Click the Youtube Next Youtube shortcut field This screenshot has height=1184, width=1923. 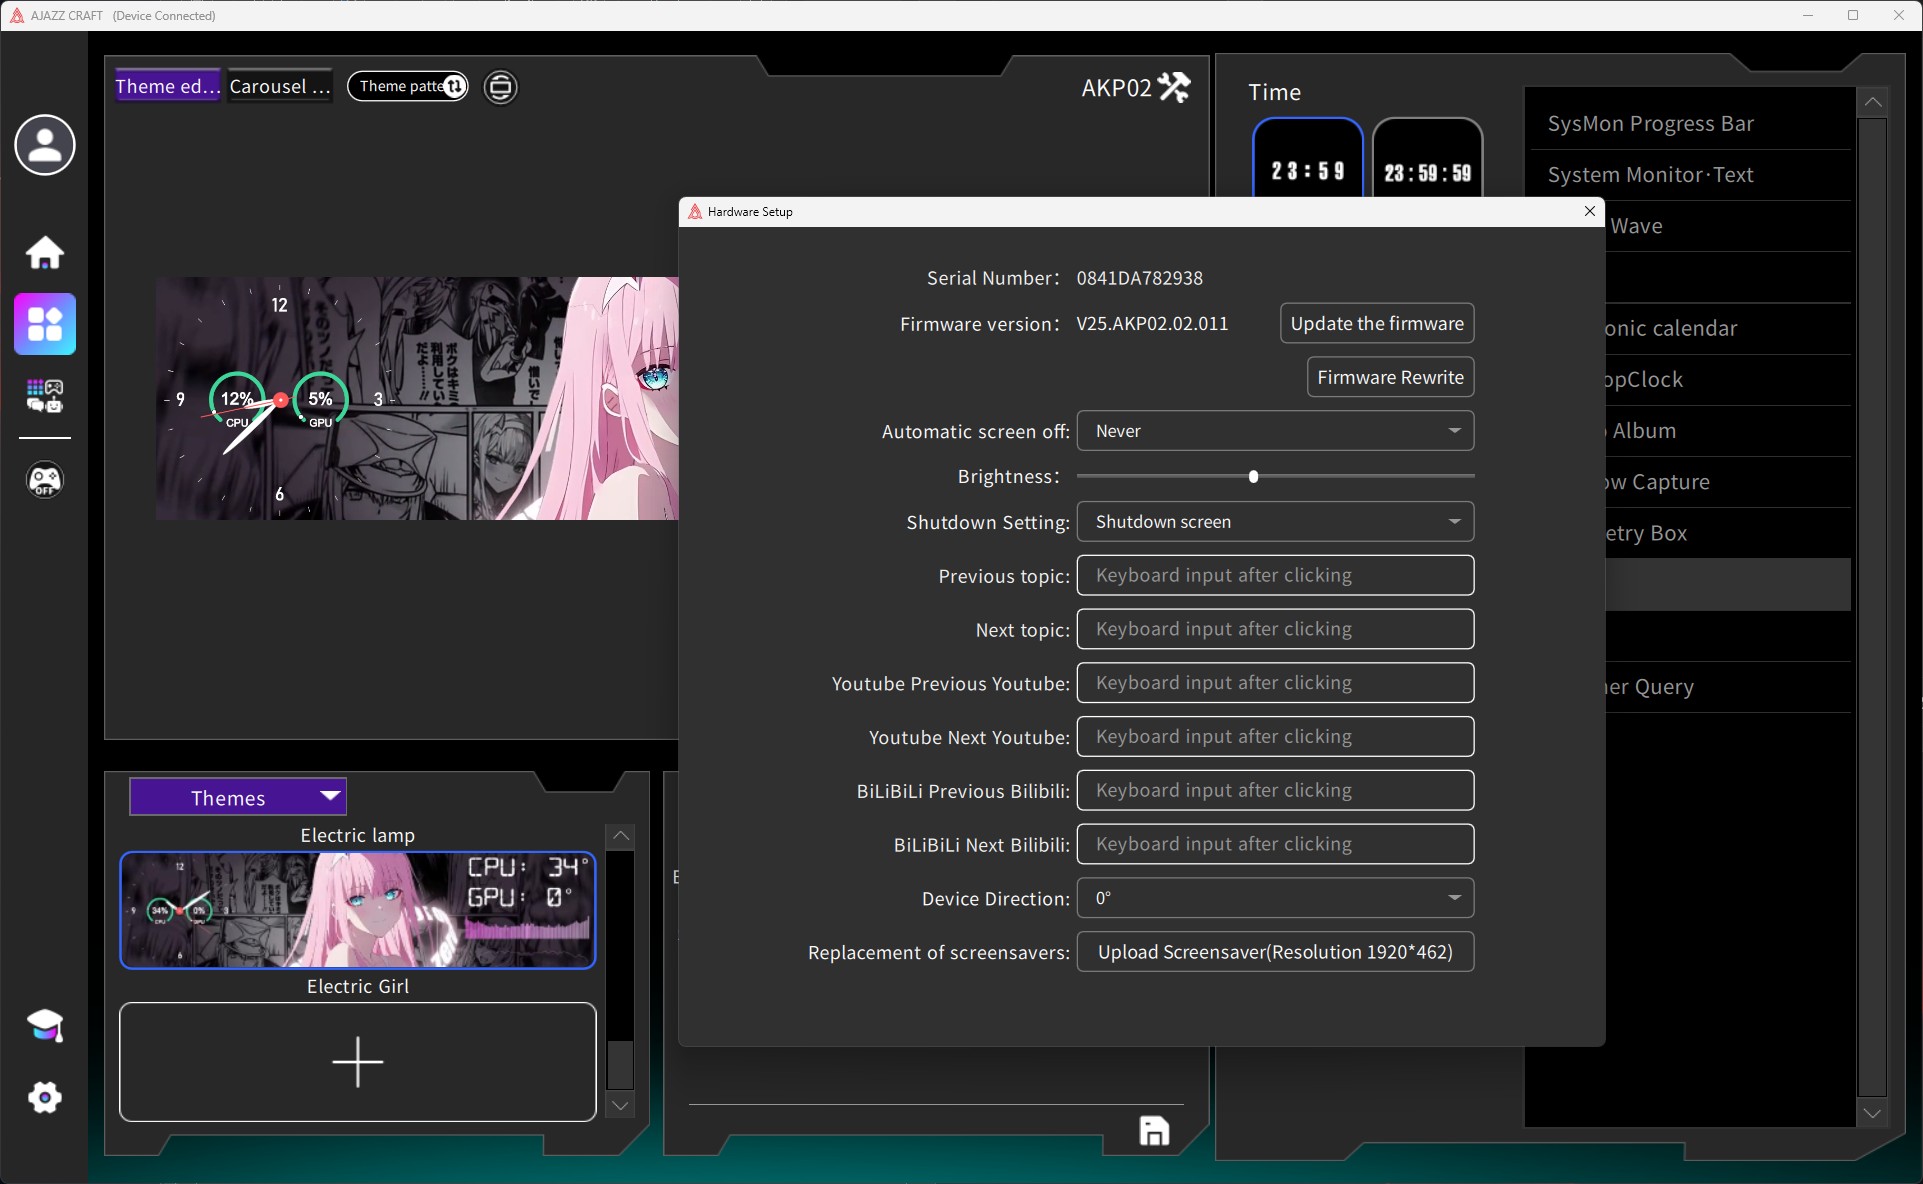[x=1275, y=737]
